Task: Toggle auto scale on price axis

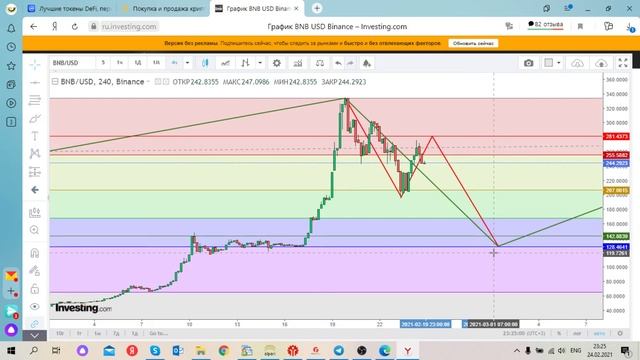Action: pos(599,333)
